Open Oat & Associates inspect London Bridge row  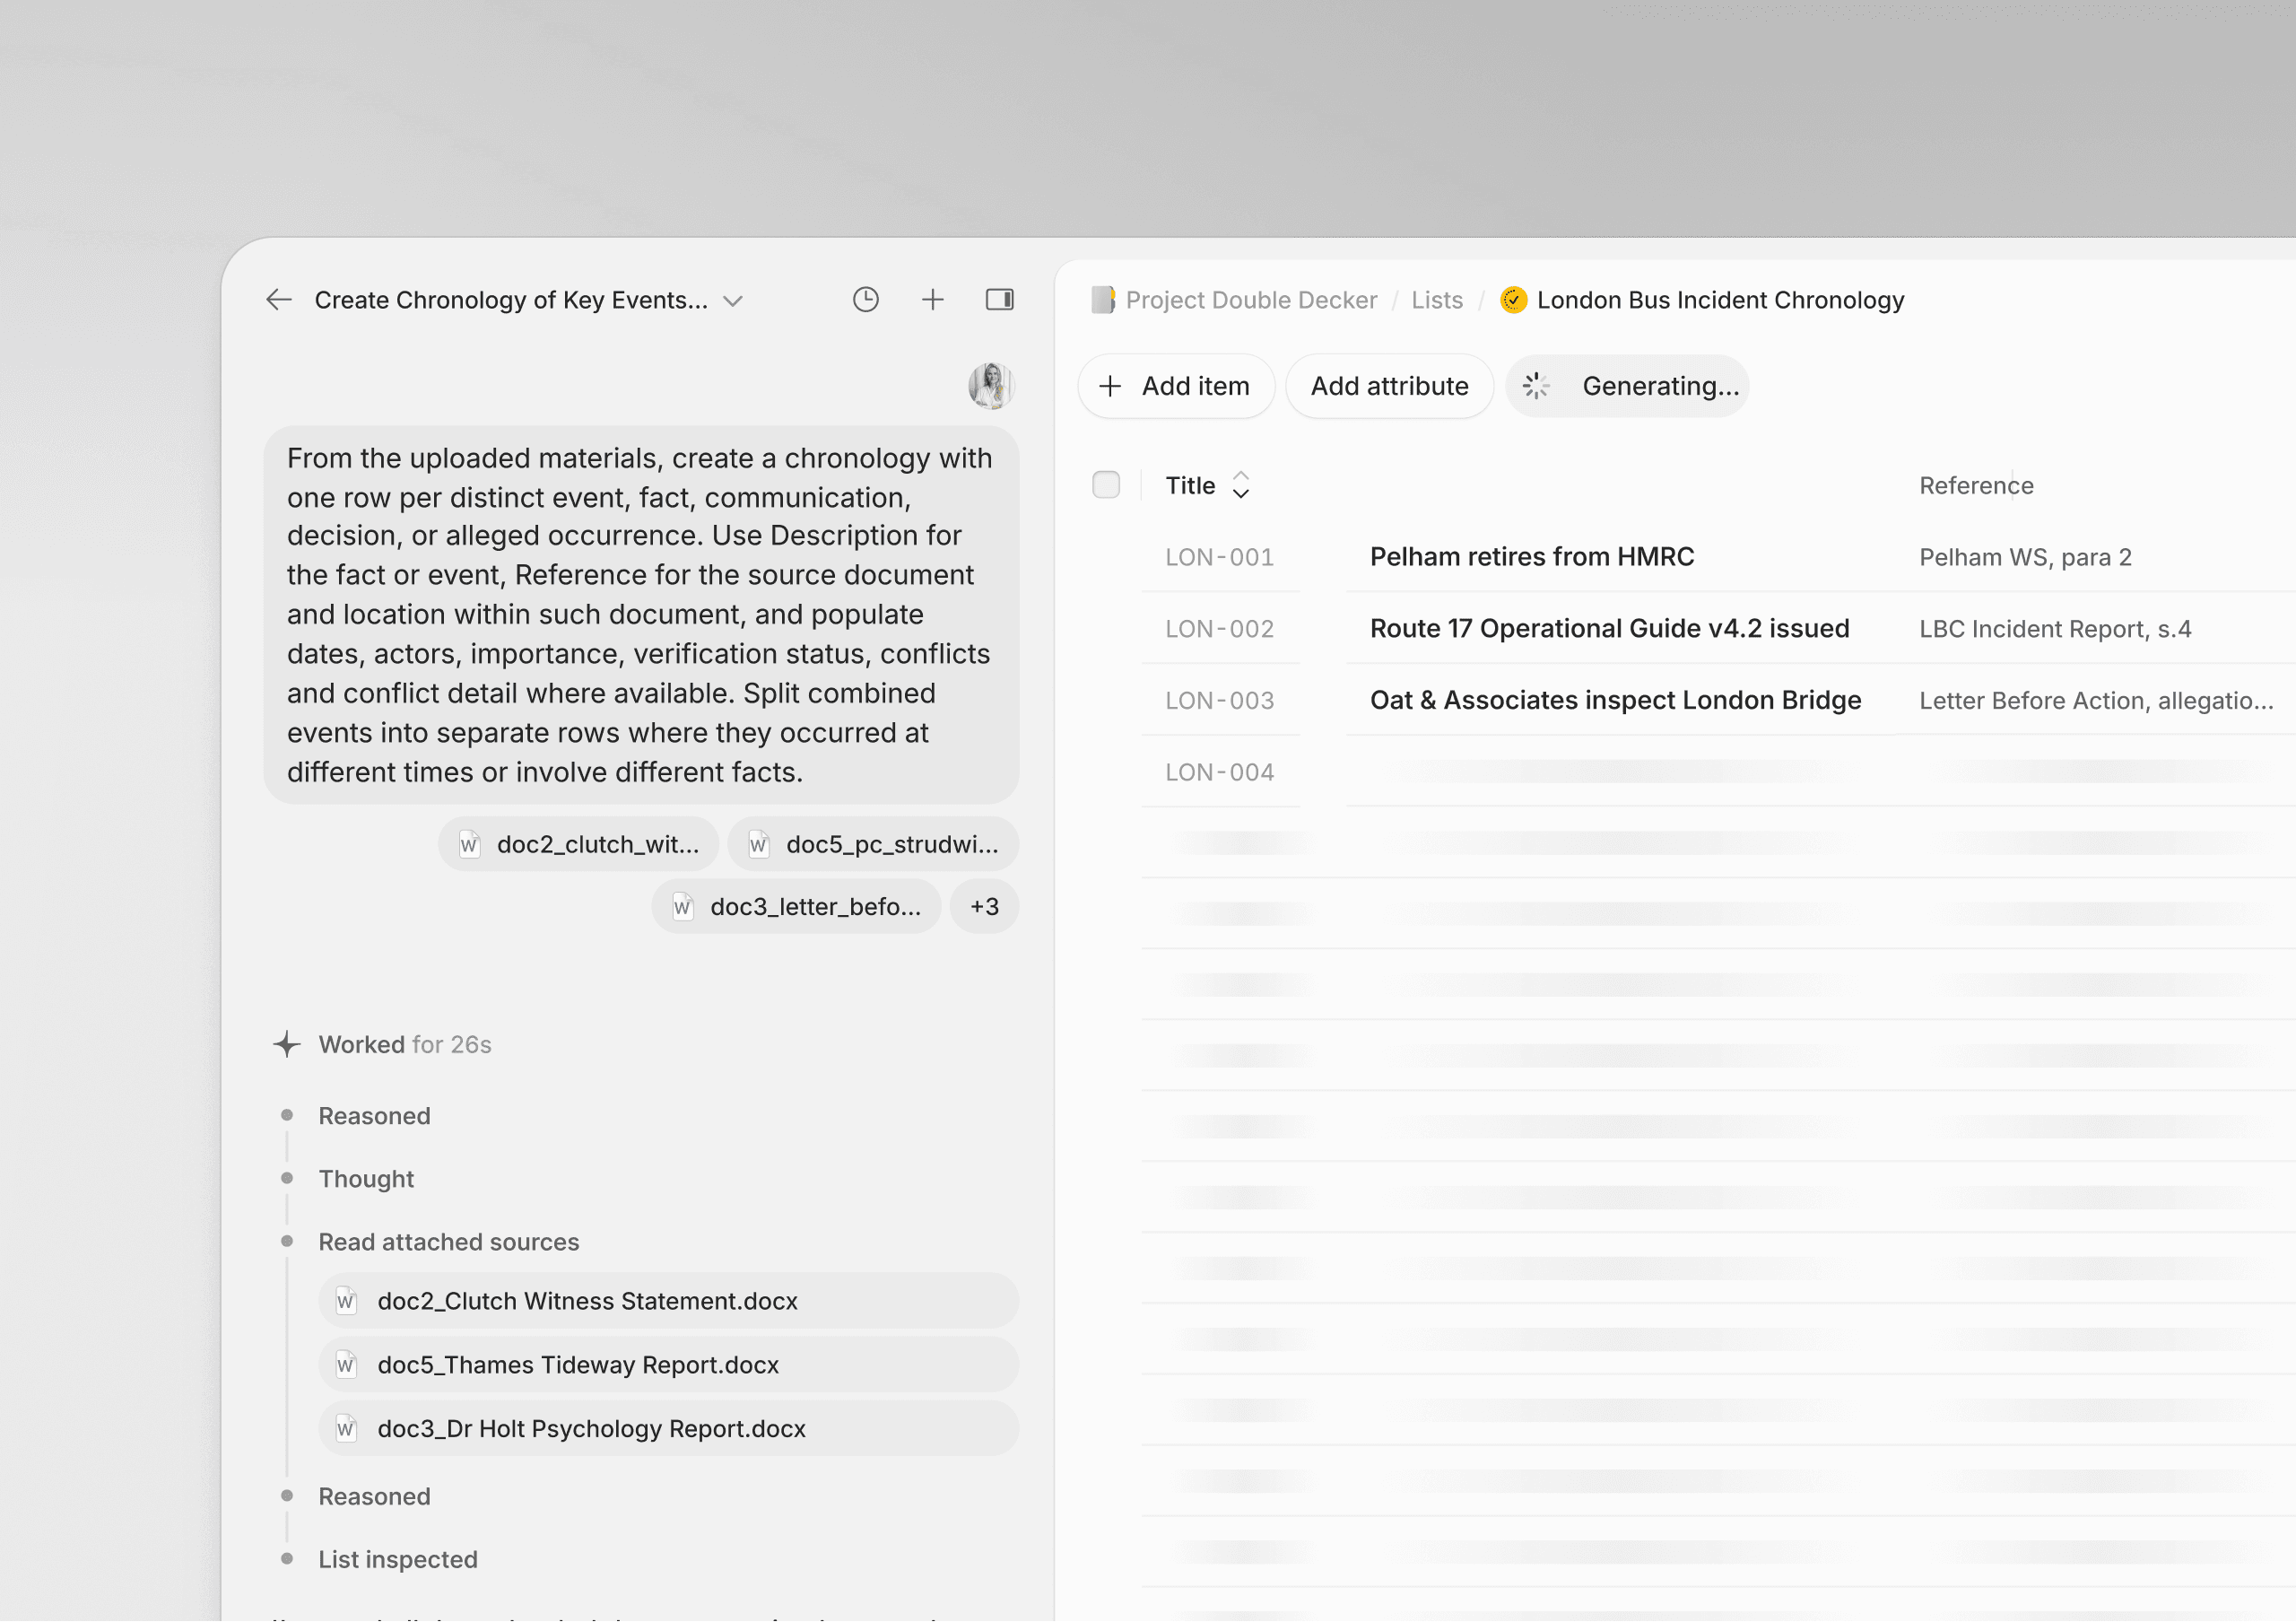click(x=1615, y=701)
